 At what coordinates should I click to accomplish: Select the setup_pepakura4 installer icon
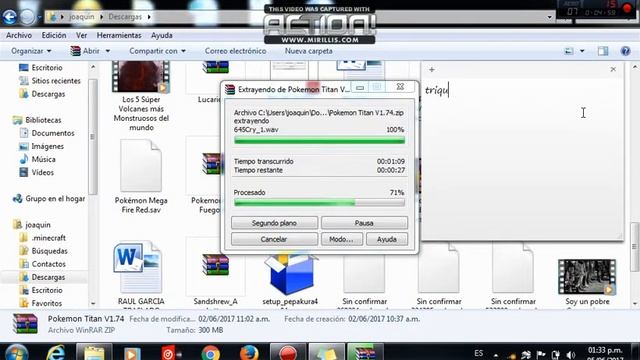[x=291, y=274]
